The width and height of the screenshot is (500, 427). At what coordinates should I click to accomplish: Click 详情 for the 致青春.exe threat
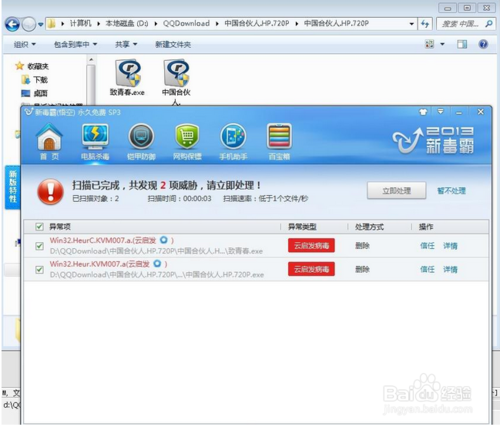coord(450,246)
